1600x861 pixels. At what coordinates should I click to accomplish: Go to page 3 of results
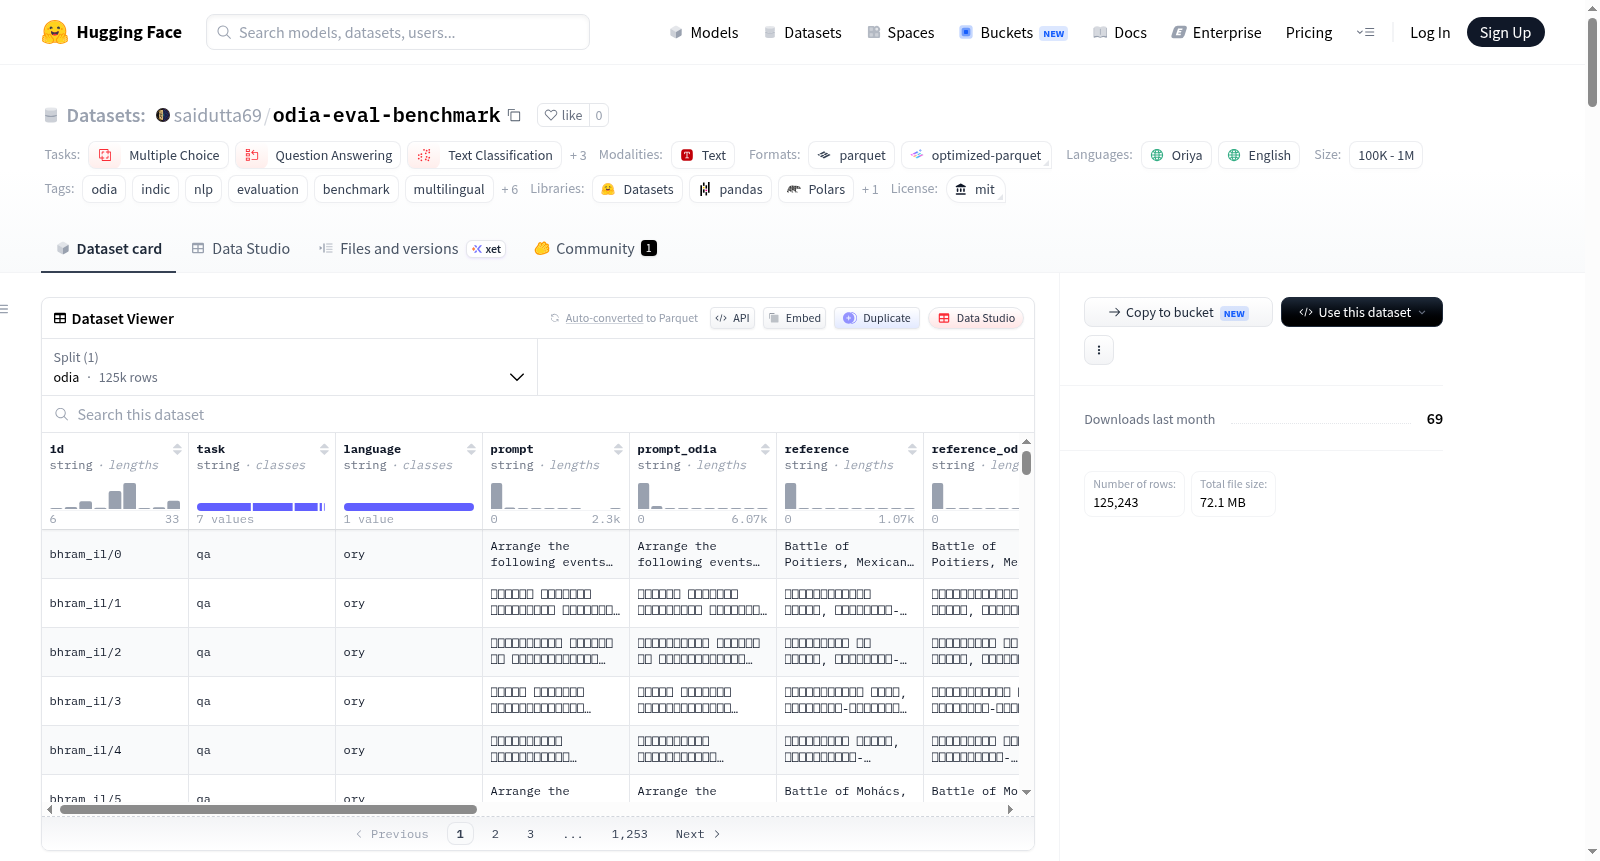pyautogui.click(x=531, y=834)
